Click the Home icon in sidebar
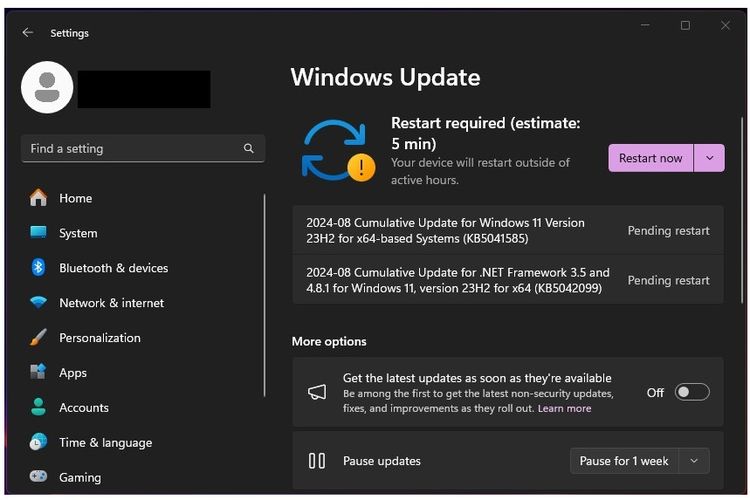The image size is (750, 500). (38, 198)
